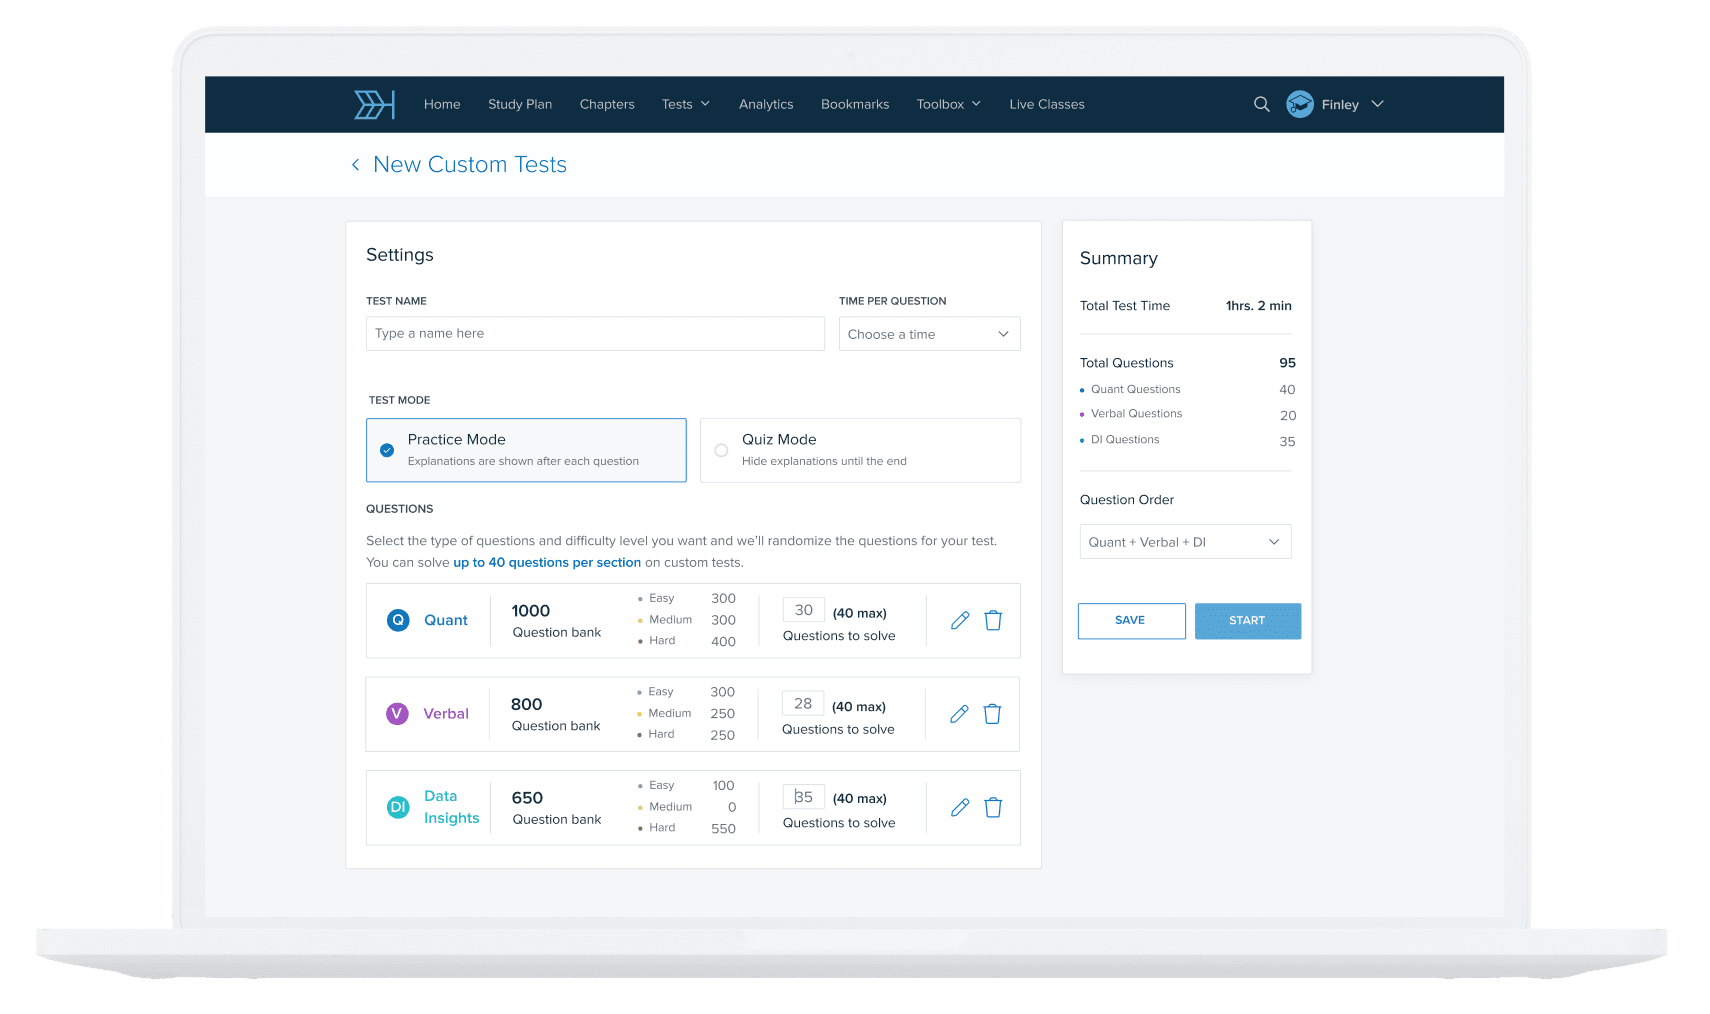Open the Chapters nav item
The image size is (1710, 1014).
tap(607, 104)
